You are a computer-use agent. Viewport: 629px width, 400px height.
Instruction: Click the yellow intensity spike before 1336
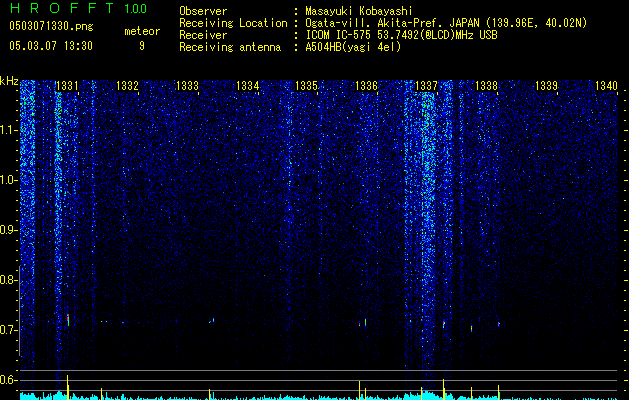[359, 389]
